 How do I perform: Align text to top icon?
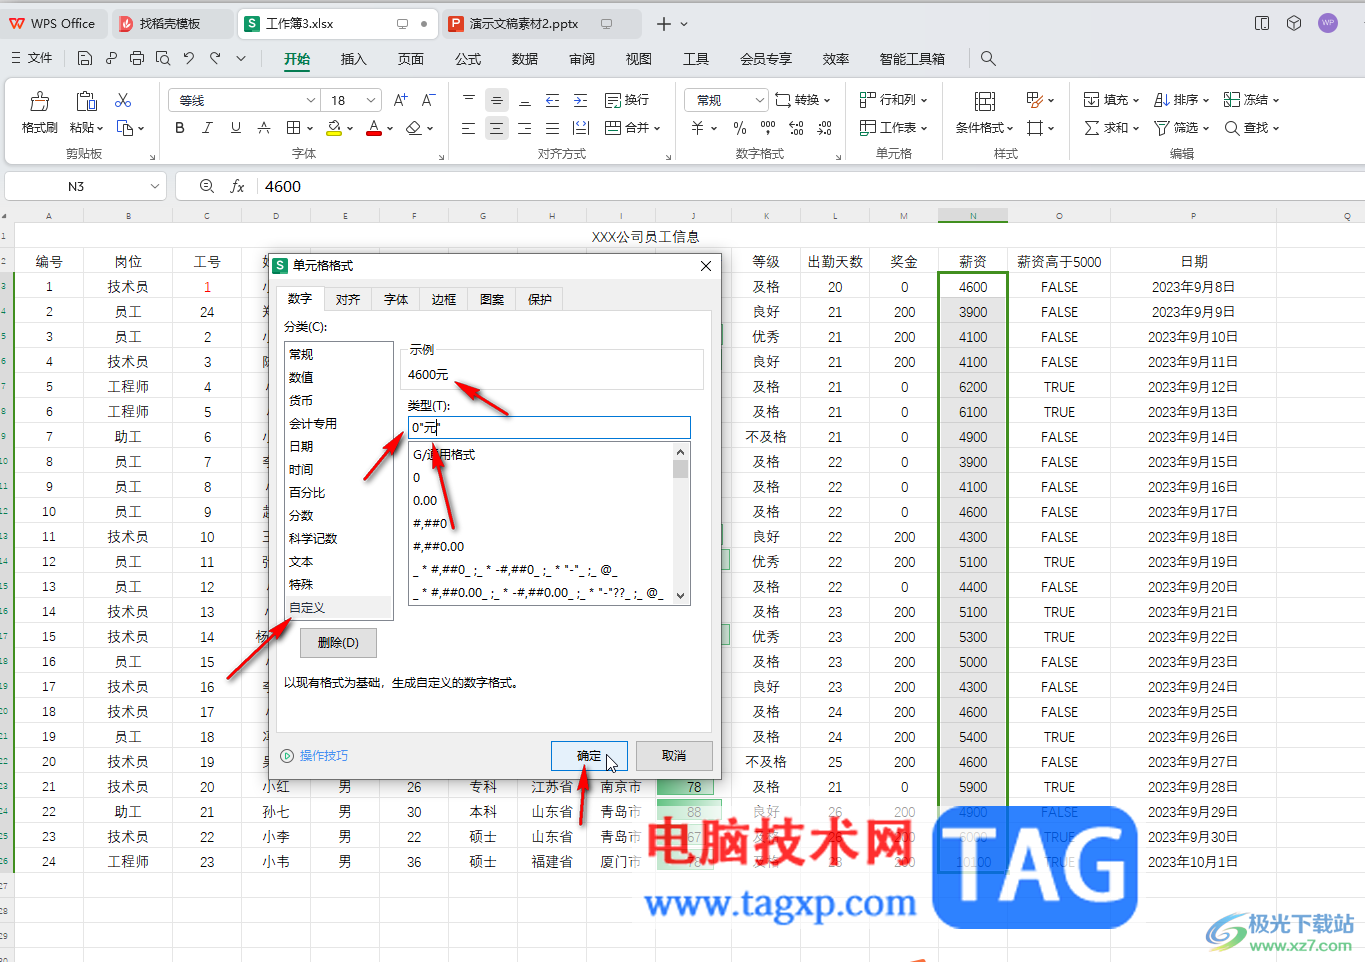[x=469, y=100]
